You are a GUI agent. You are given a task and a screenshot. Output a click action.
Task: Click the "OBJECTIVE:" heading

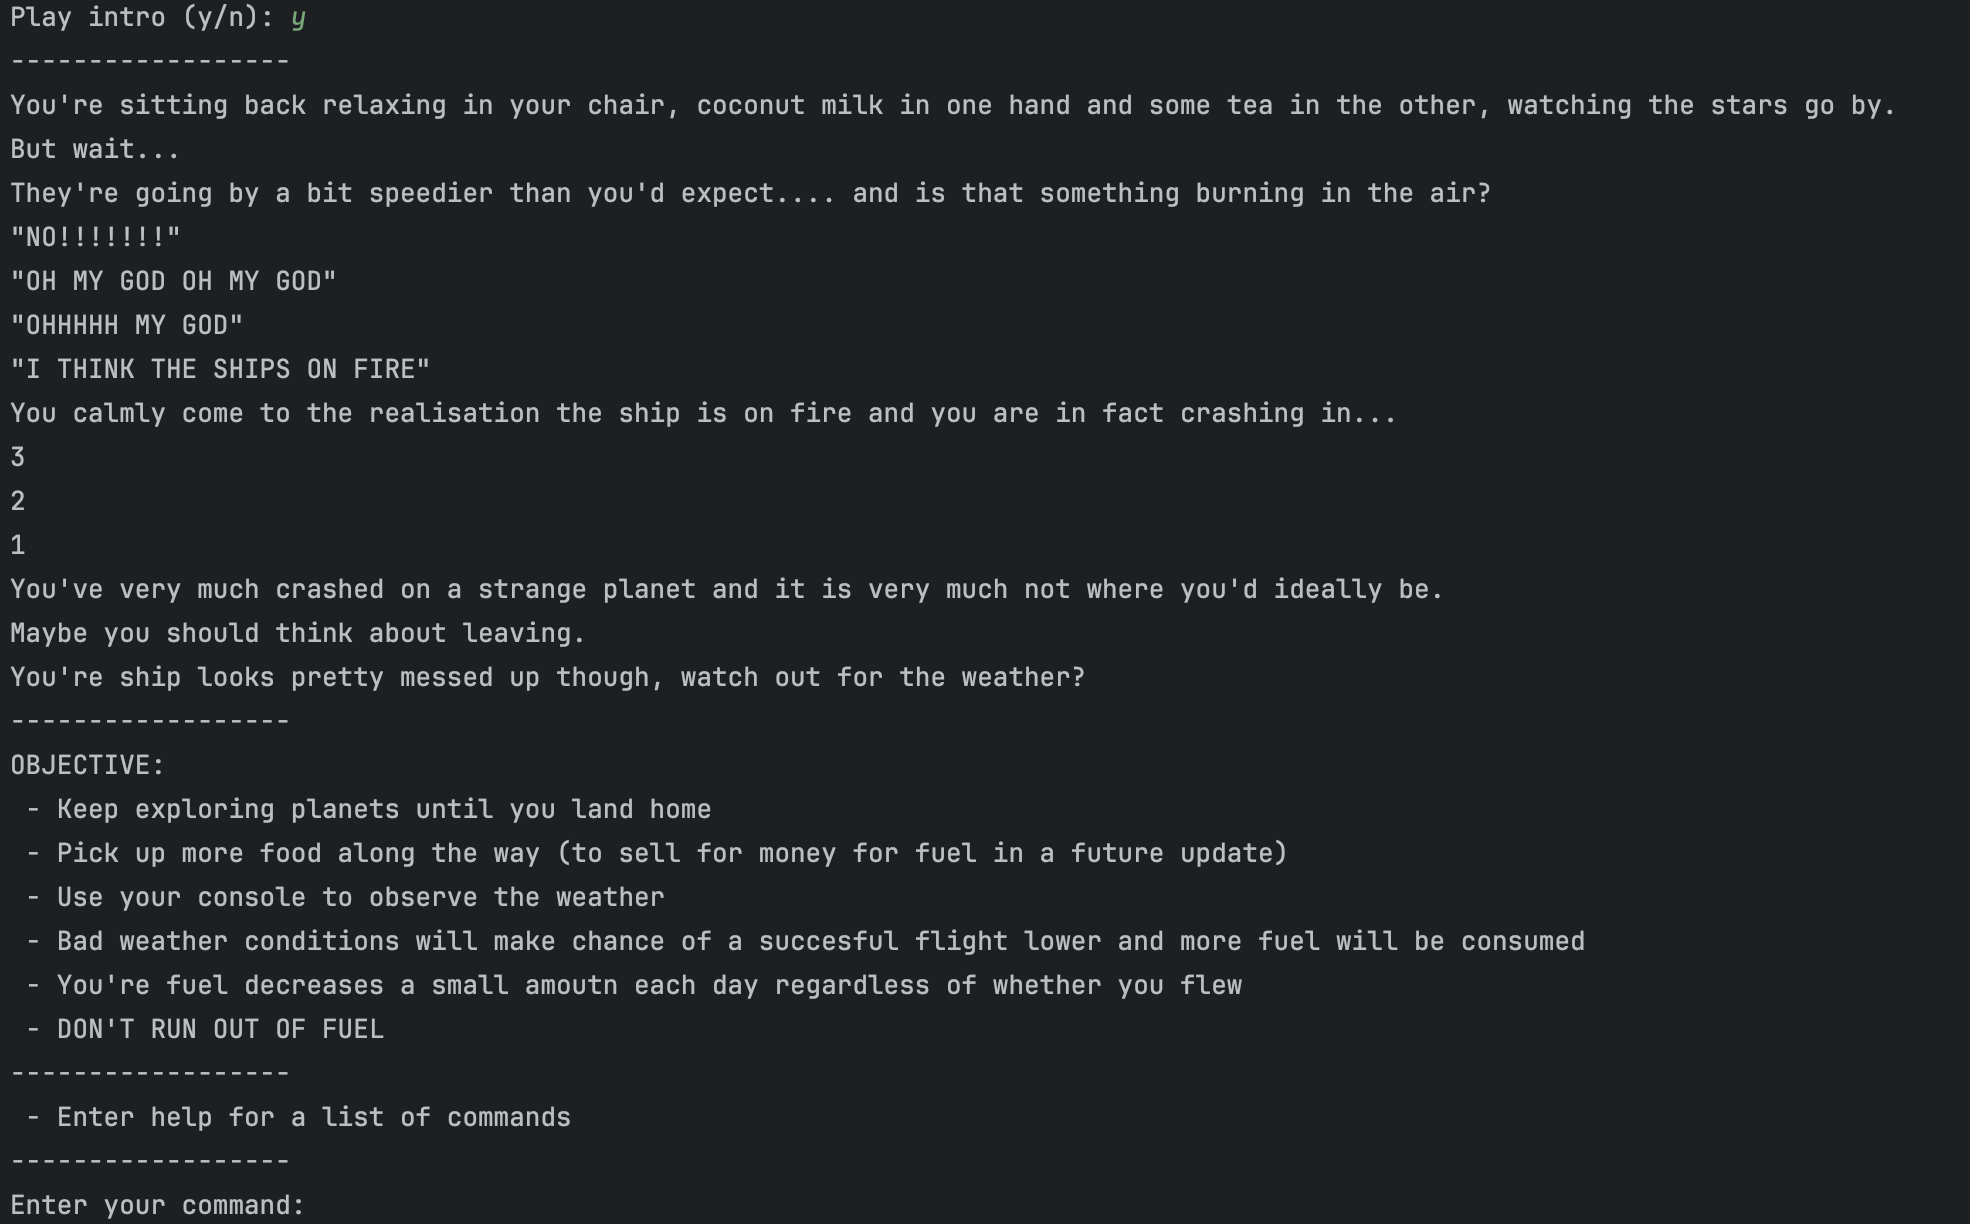click(x=87, y=765)
